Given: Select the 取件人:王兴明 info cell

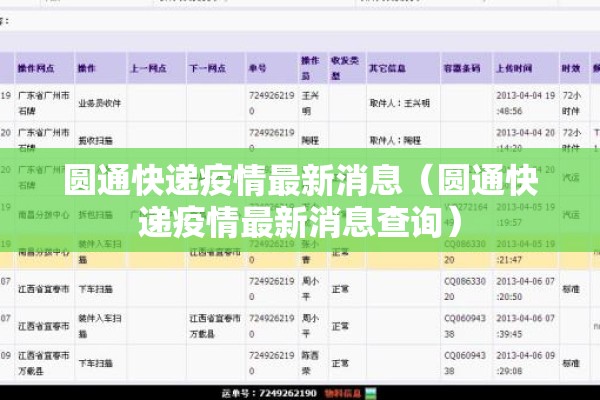Looking at the screenshot, I should [x=399, y=103].
